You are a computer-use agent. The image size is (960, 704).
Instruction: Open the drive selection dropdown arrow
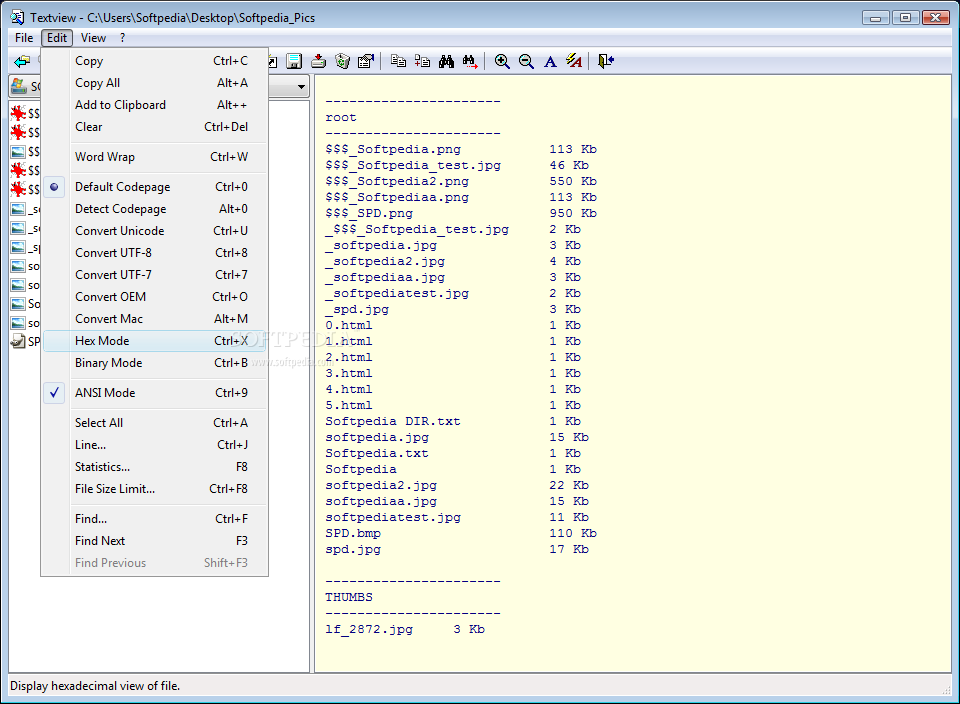point(301,87)
